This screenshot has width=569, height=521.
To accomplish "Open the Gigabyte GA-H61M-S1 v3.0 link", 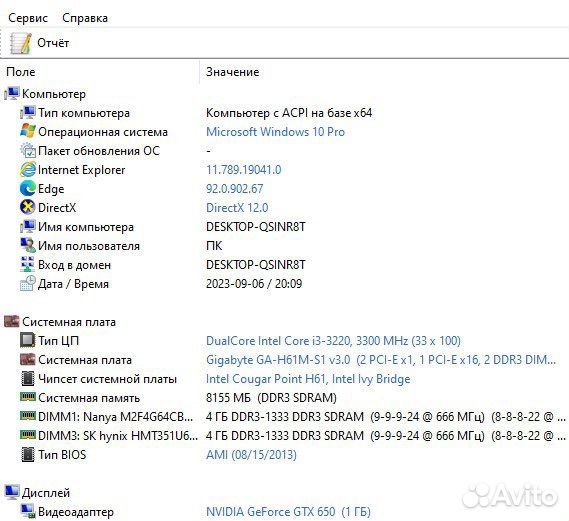I will [x=381, y=360].
